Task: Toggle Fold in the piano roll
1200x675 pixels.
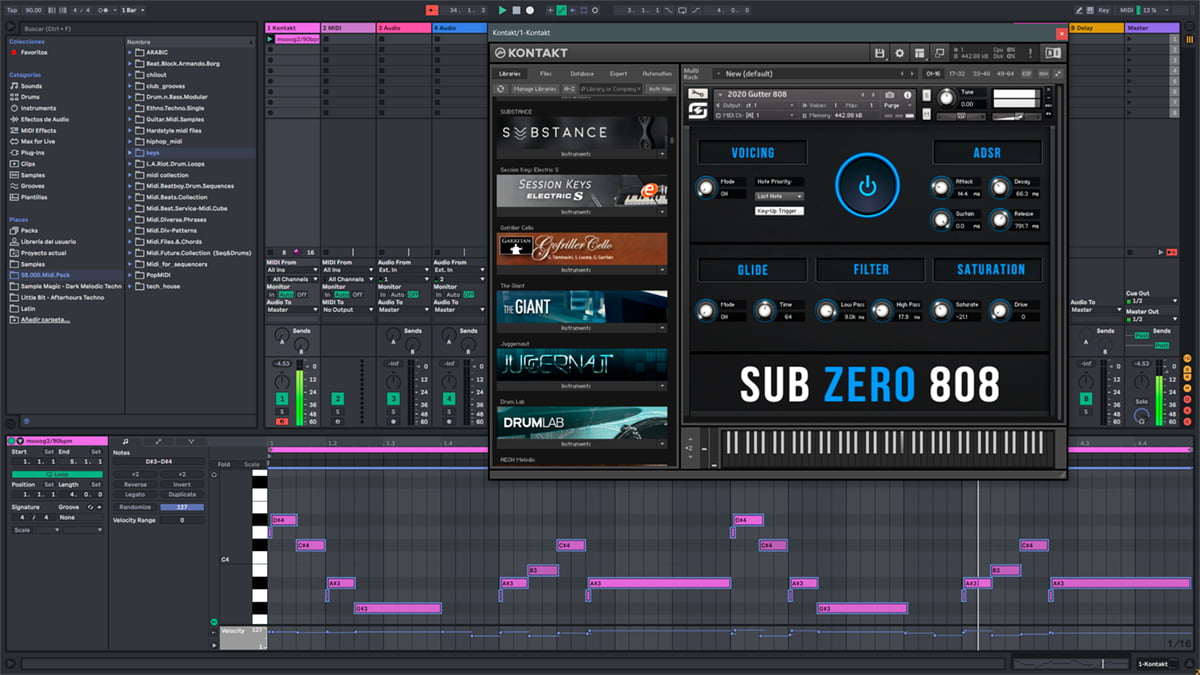Action: [223, 464]
